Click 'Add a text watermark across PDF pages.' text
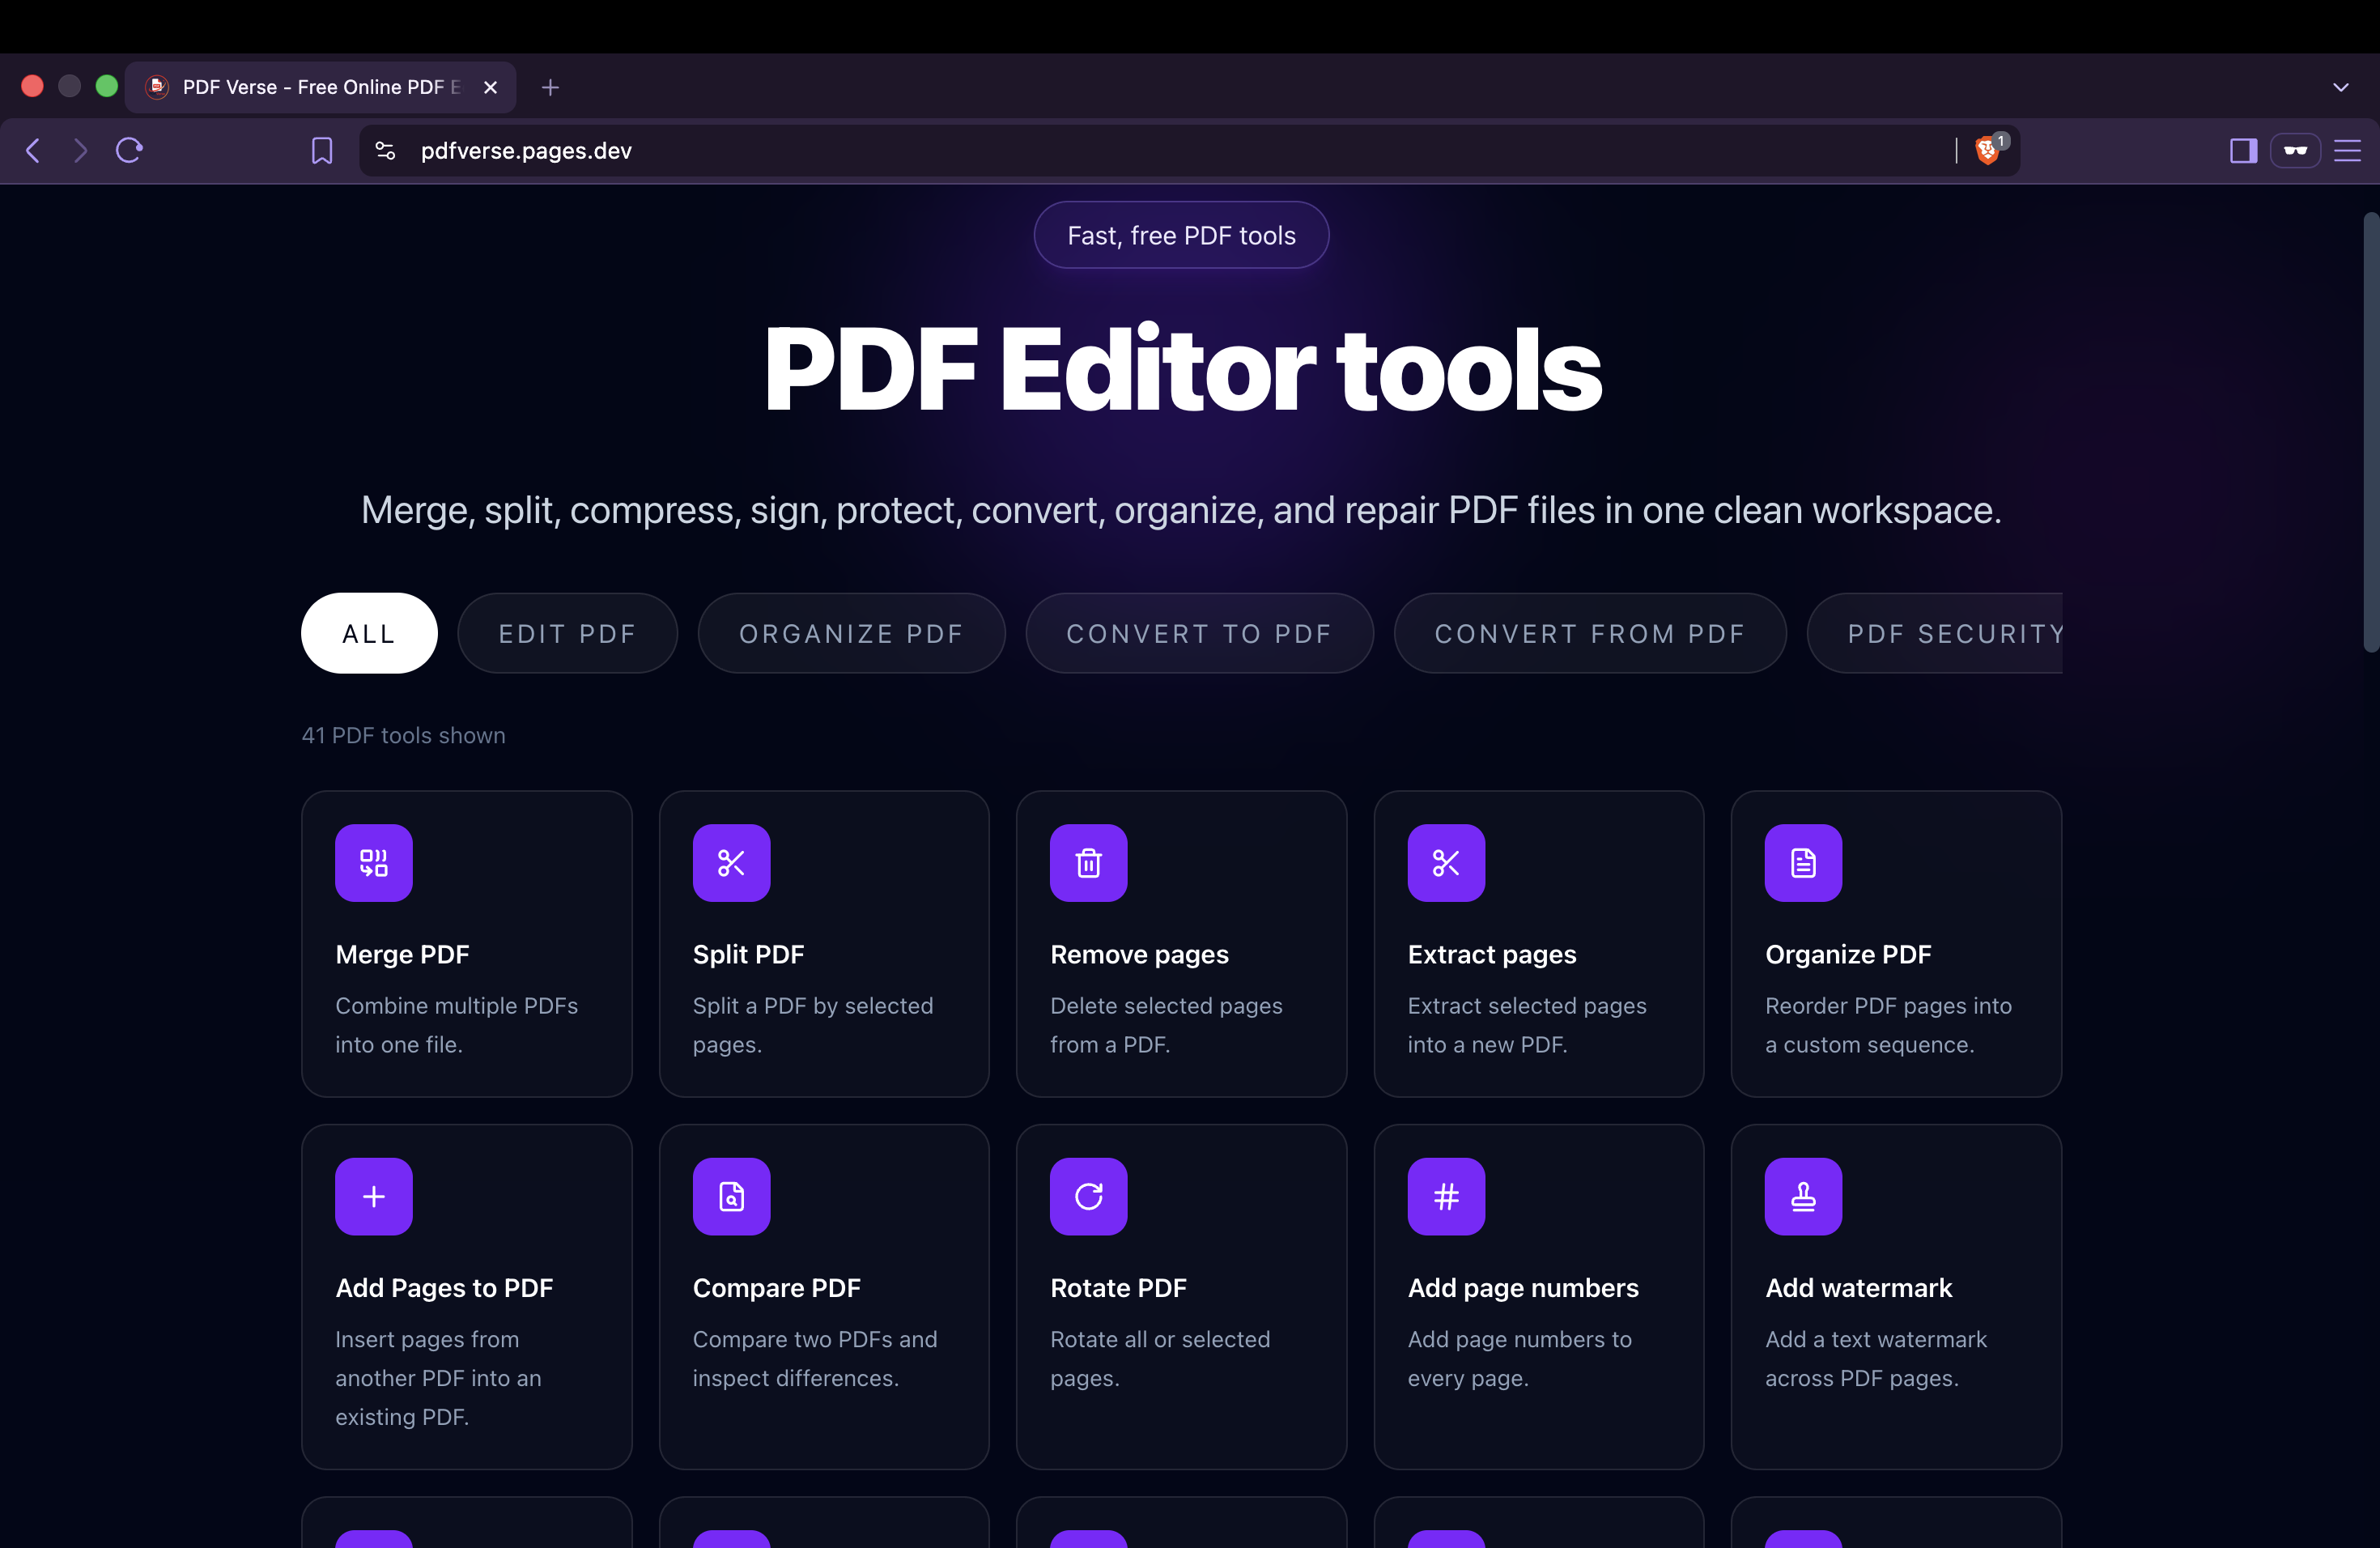 tap(1876, 1358)
